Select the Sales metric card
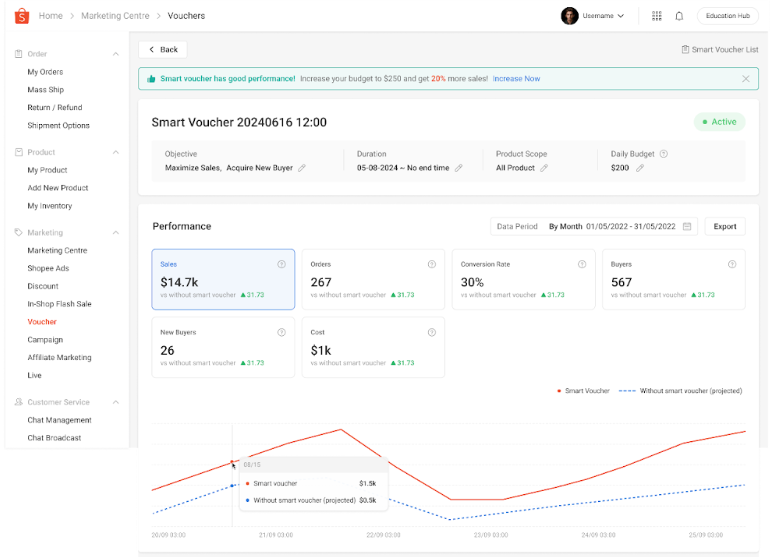The height and width of the screenshot is (557, 774). click(223, 279)
